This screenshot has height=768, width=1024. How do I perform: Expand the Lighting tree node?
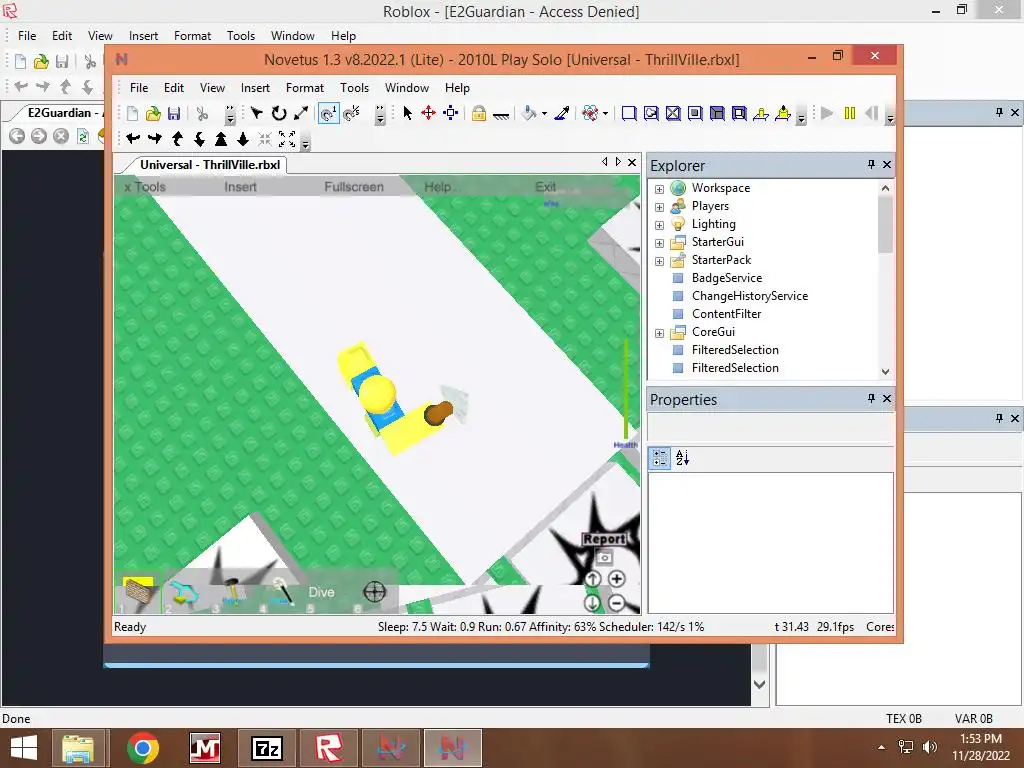click(660, 225)
